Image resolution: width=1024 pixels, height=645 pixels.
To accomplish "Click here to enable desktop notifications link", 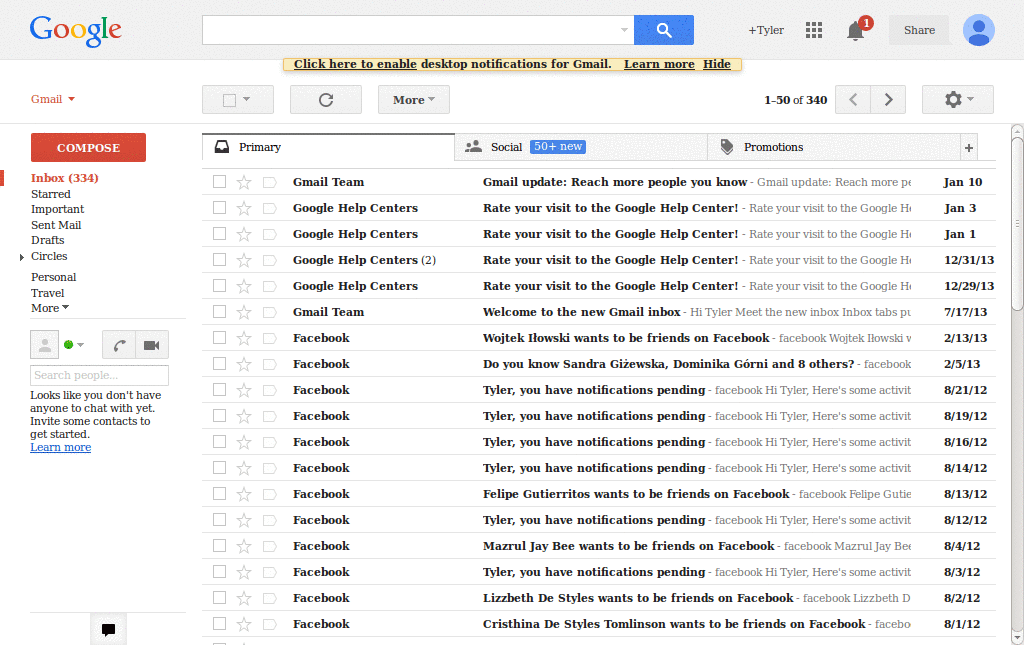I will point(355,64).
